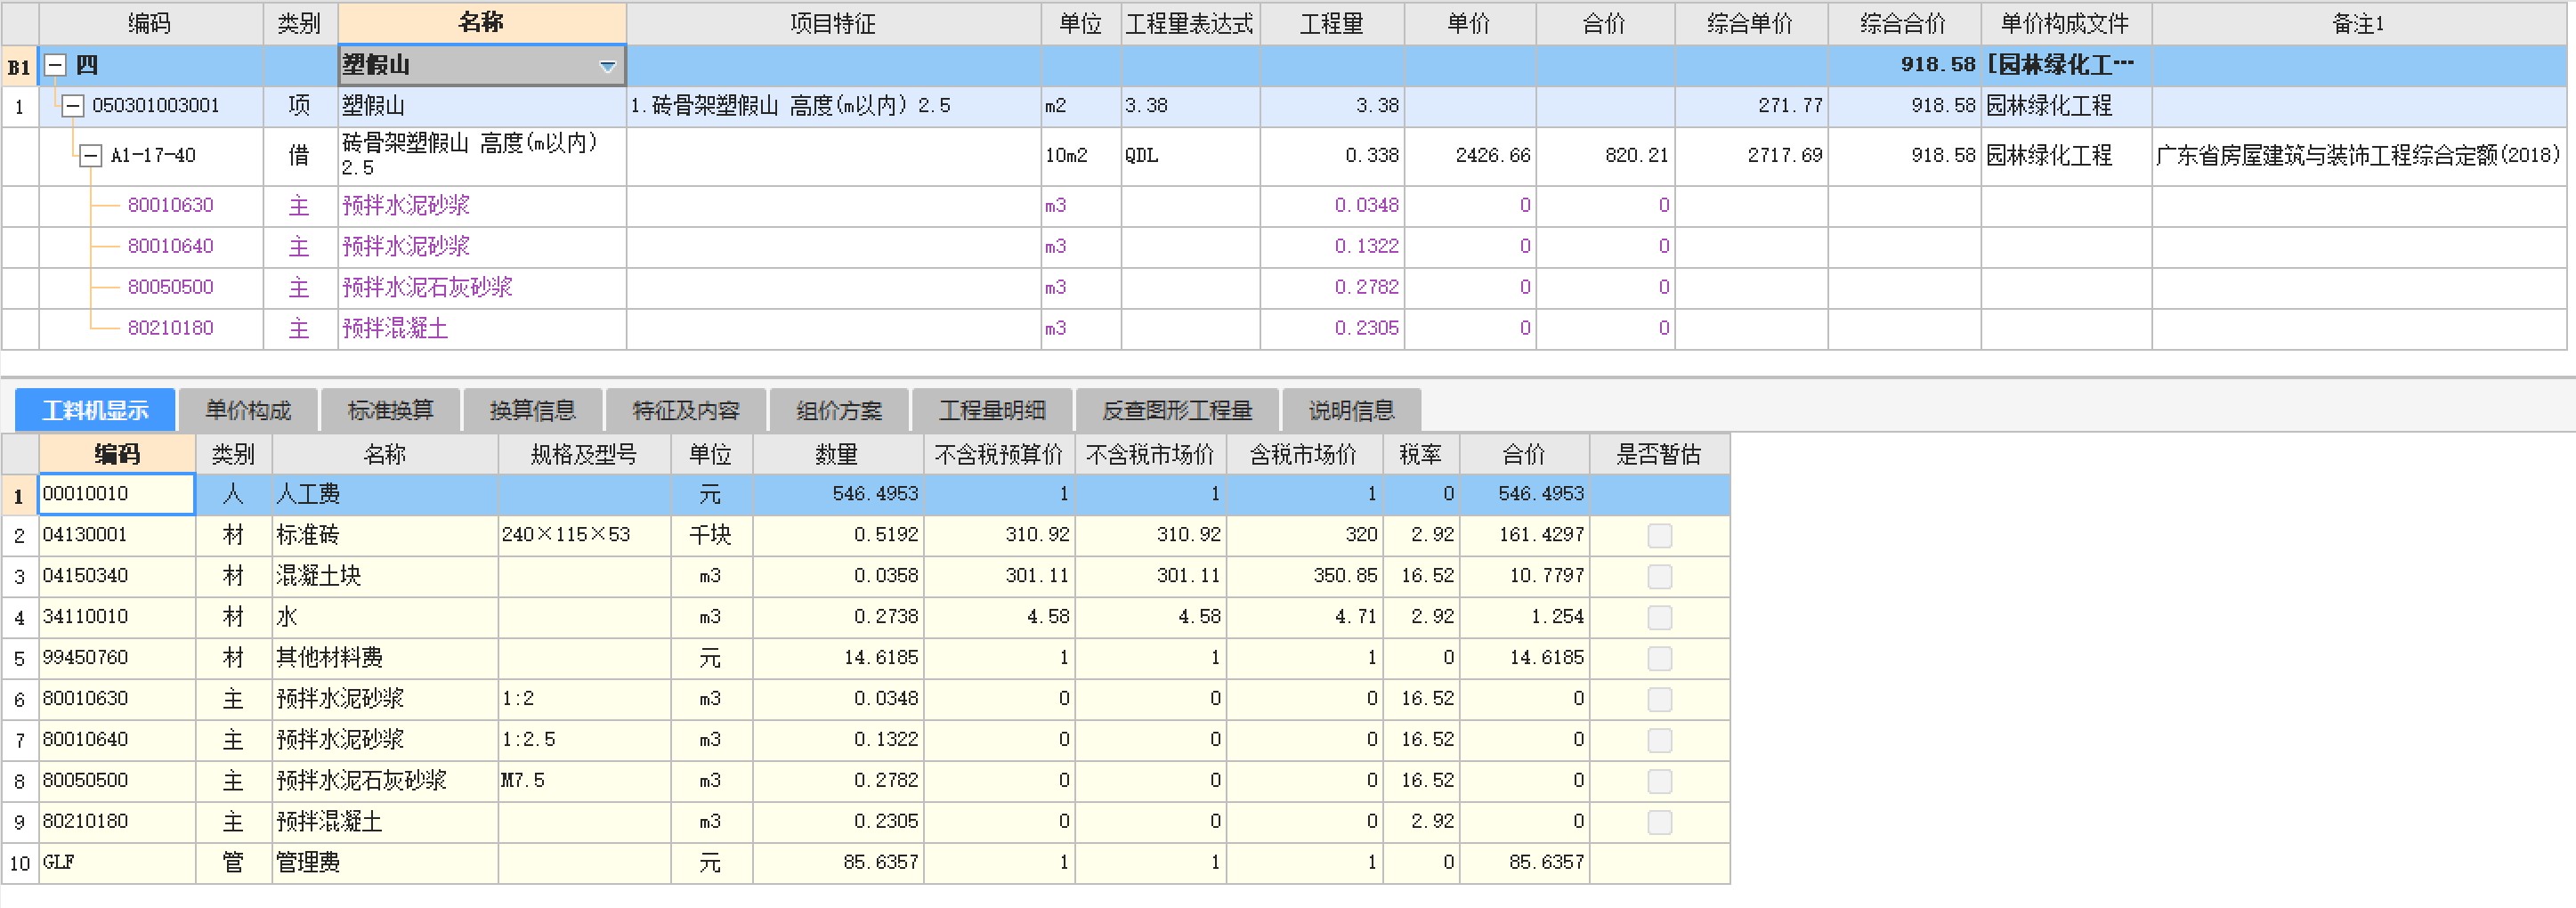
Task: Toggle 是否暂估 for 其他材料费 row
Action: tap(1659, 658)
